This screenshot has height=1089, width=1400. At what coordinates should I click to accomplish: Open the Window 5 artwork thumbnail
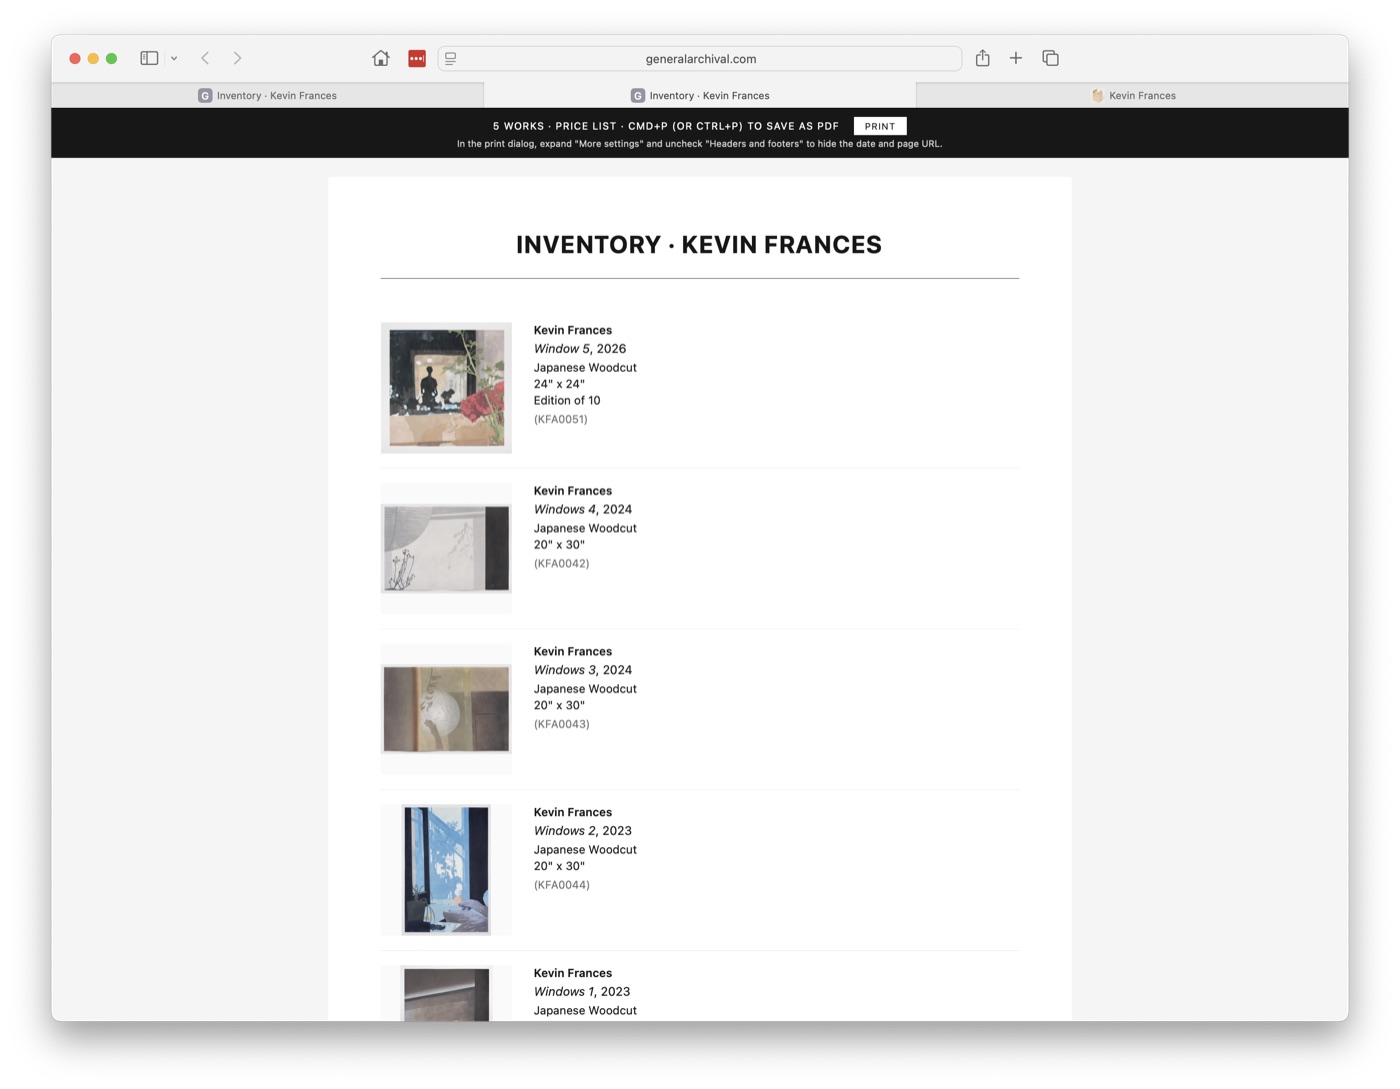(x=446, y=388)
